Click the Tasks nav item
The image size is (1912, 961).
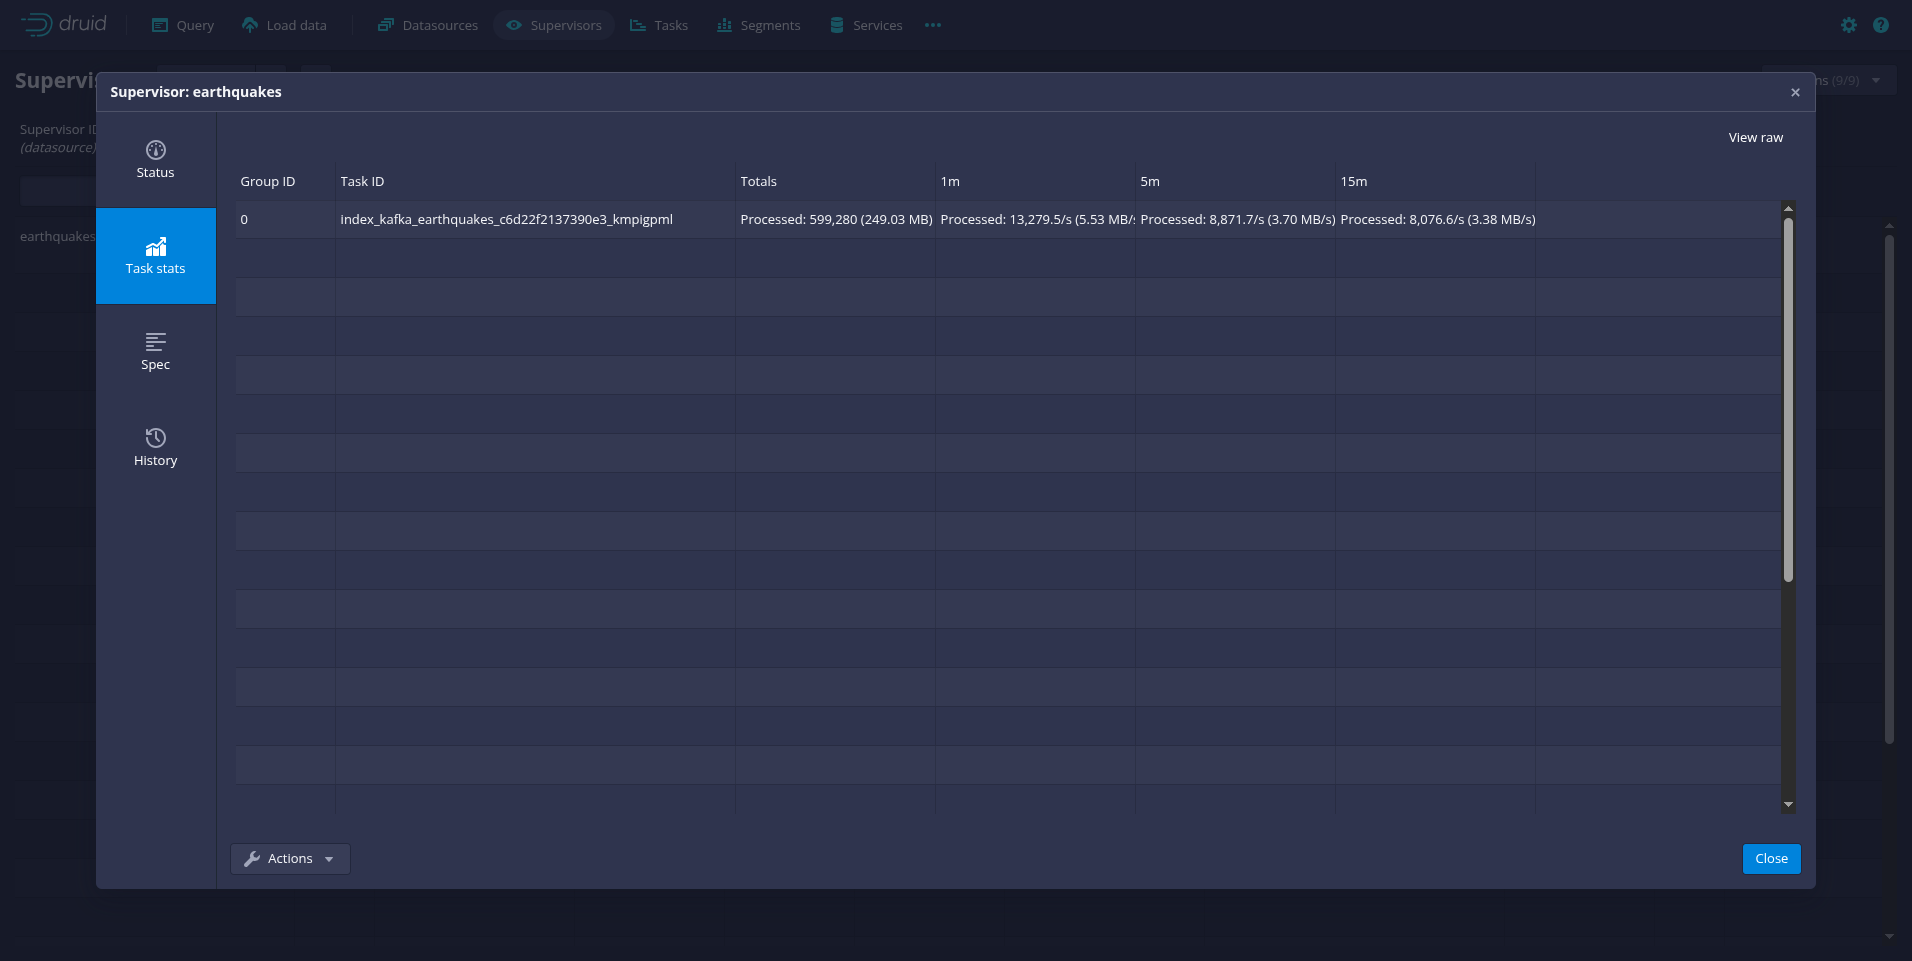659,25
